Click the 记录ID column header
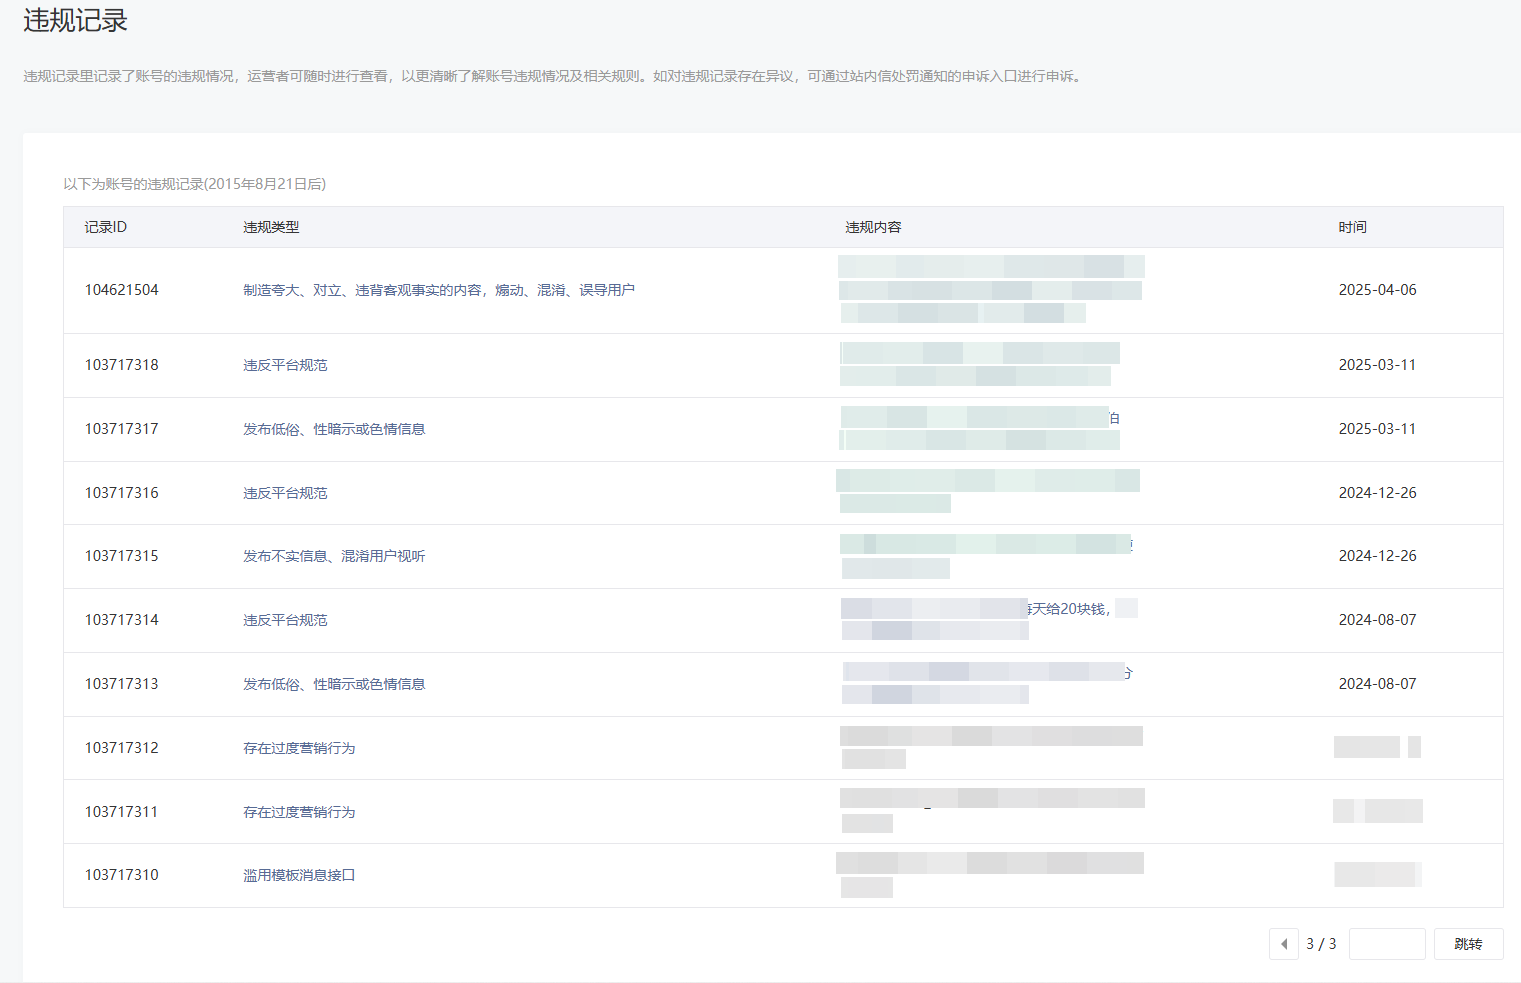The image size is (1521, 983). coord(105,227)
